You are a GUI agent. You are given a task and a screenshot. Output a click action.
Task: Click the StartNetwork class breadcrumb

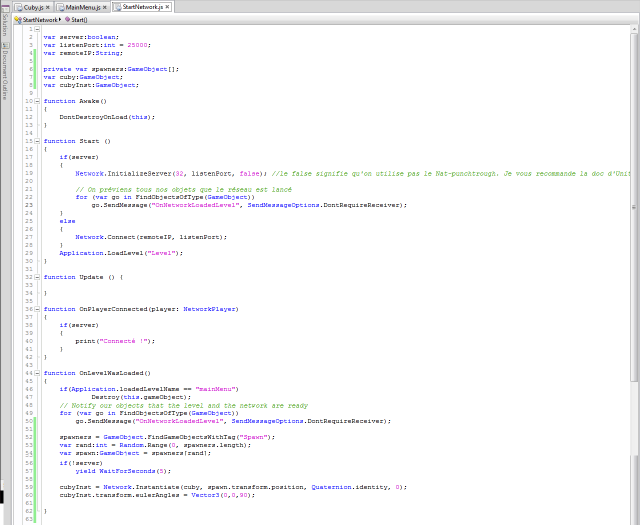point(40,20)
